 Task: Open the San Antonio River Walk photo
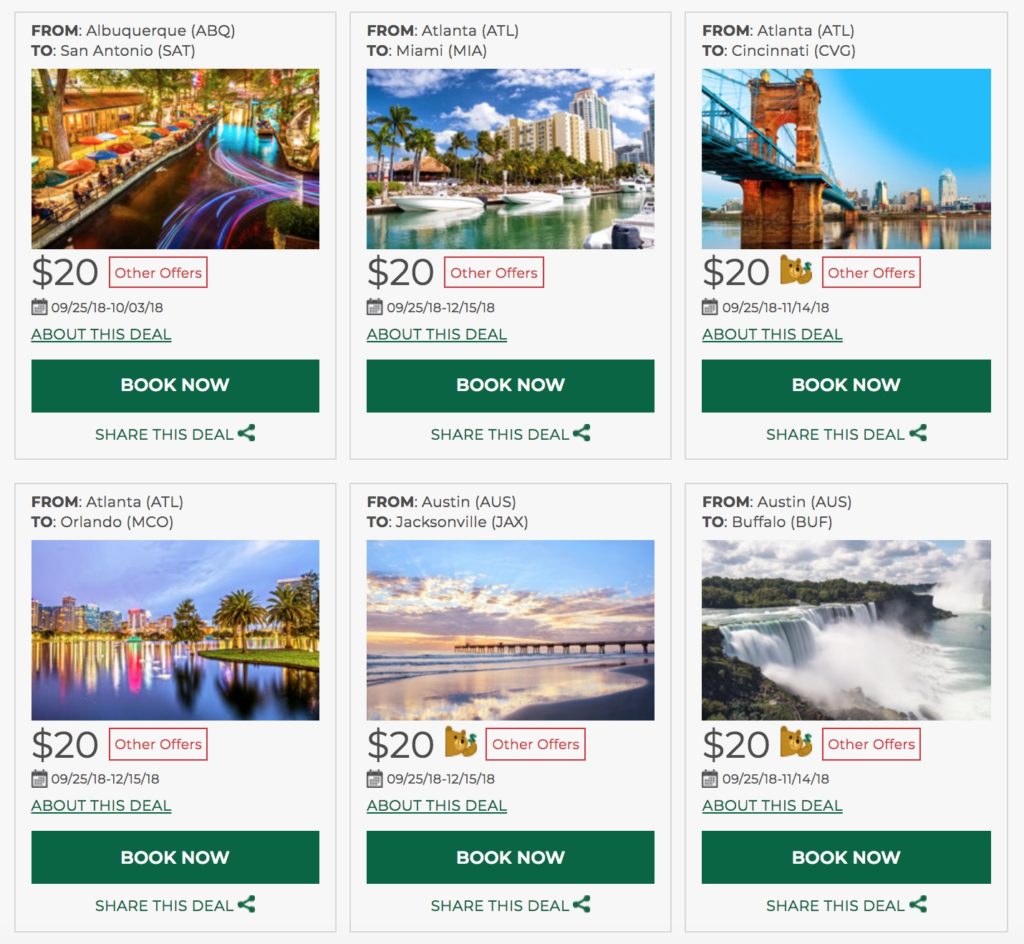click(x=175, y=158)
